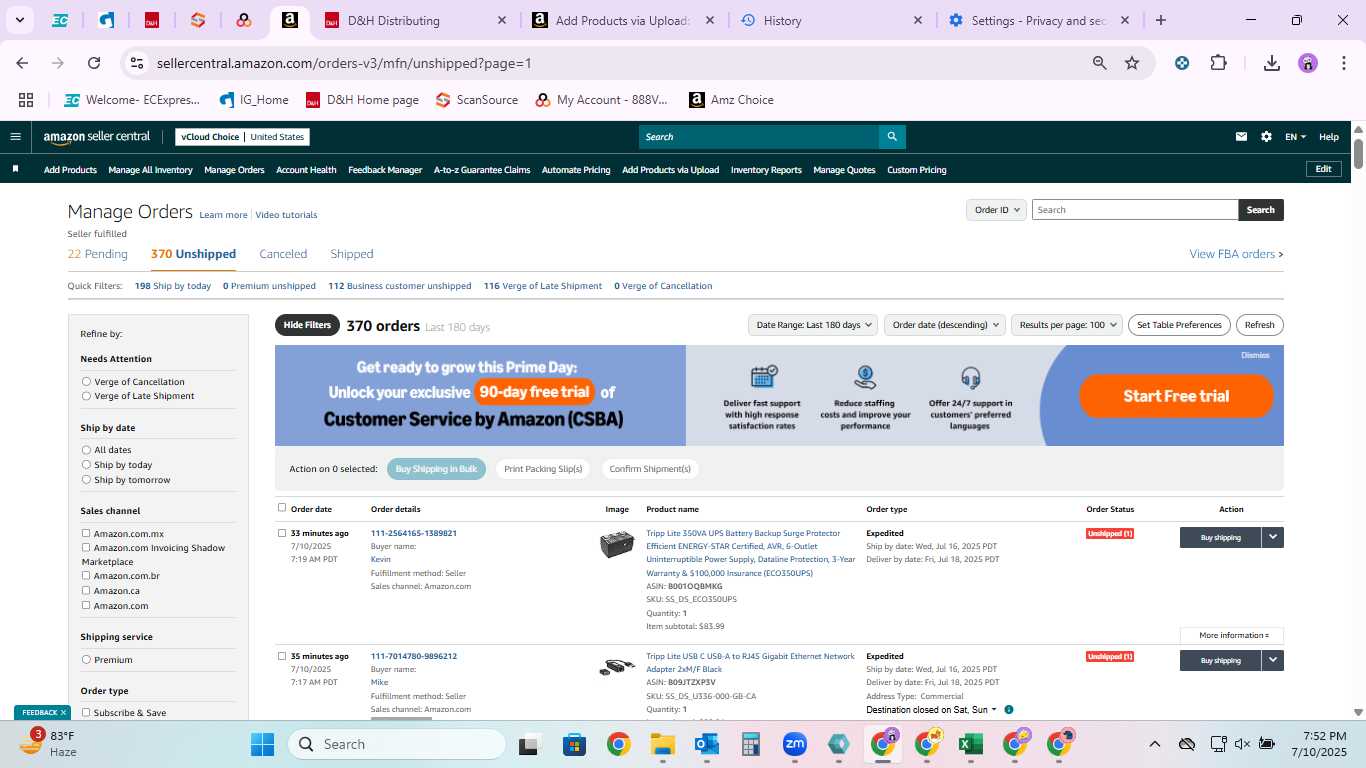Open File Explorer from taskbar
The width and height of the screenshot is (1366, 768).
[x=662, y=744]
